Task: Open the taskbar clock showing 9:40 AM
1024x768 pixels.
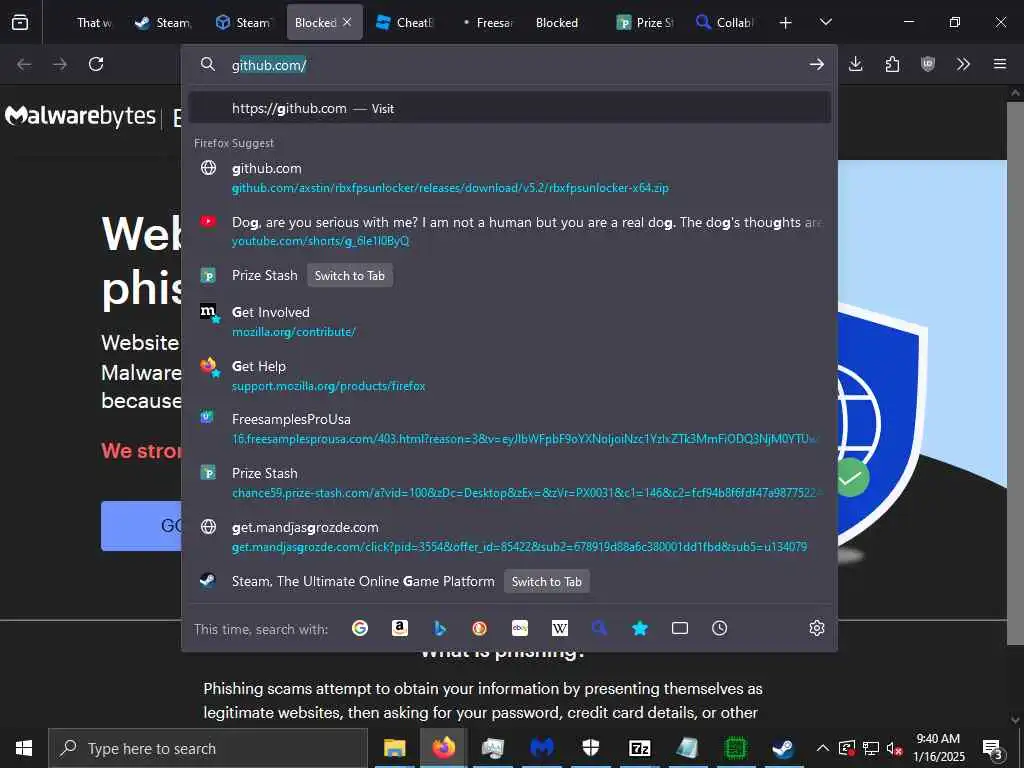Action: tap(938, 748)
